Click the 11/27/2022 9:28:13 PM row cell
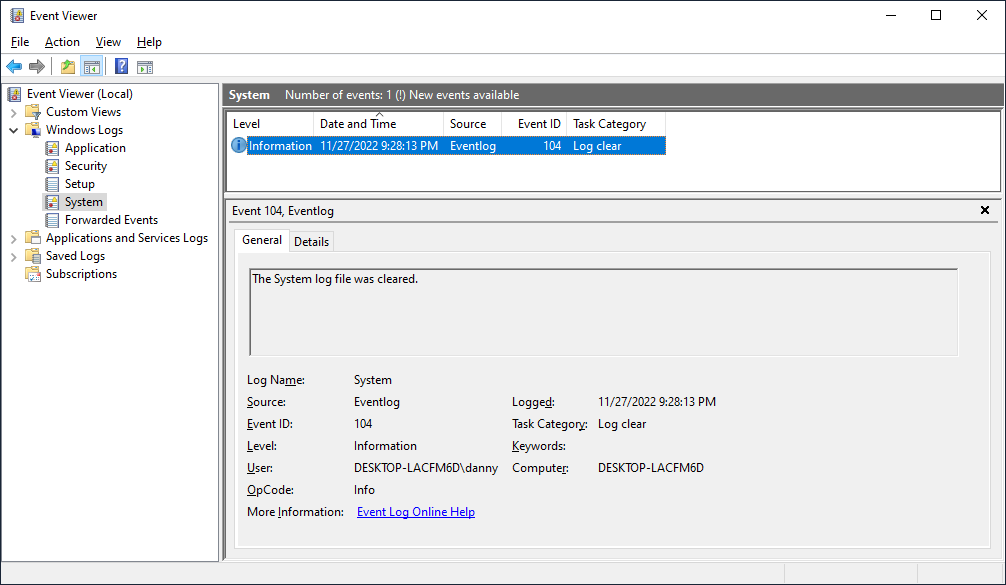Viewport: 1006px width, 585px height. [x=379, y=146]
